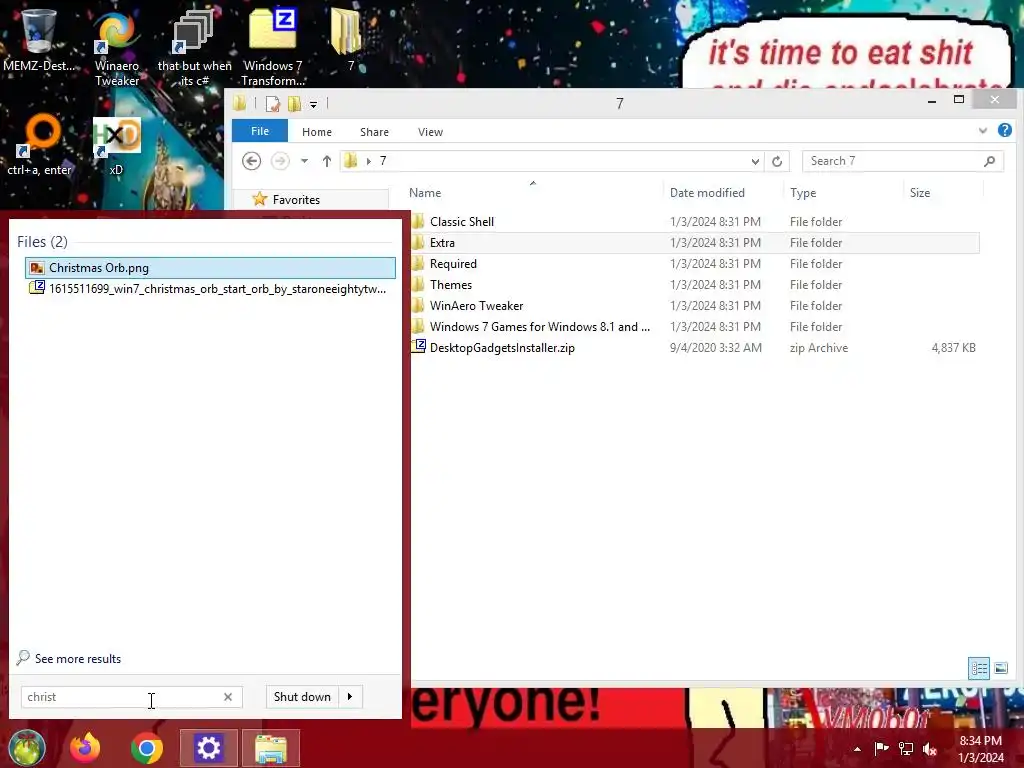Open Christmas Orb.png search result
Image resolution: width=1024 pixels, height=768 pixels.
tap(210, 268)
